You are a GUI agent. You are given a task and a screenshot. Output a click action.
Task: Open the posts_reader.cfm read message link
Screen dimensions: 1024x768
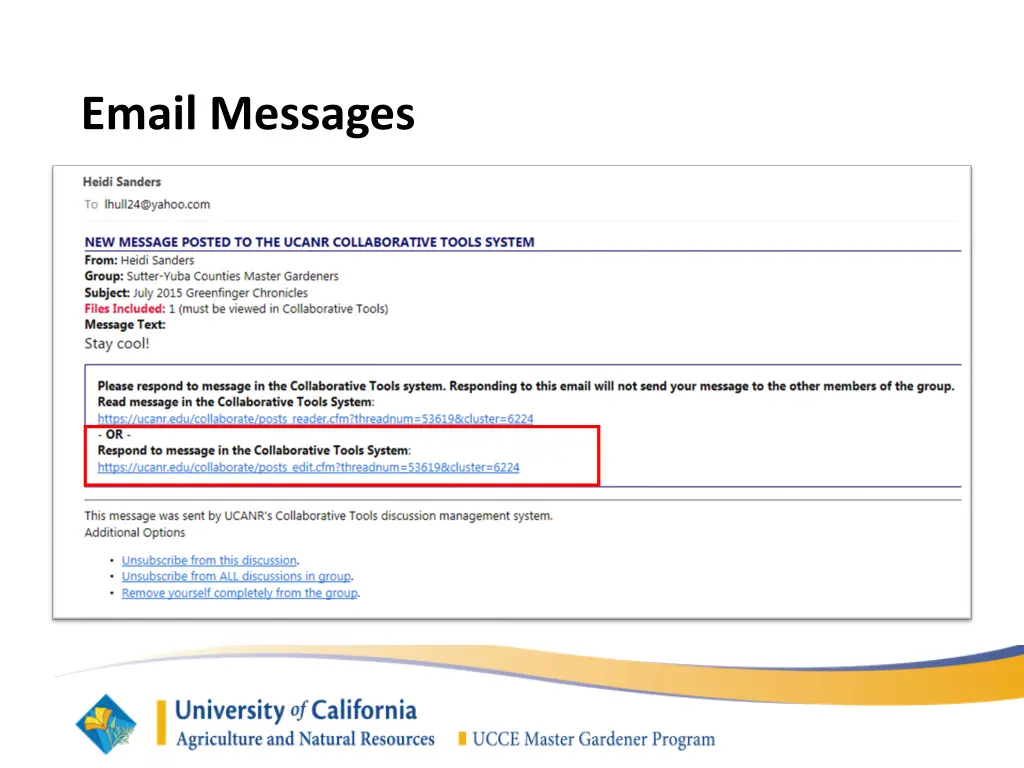click(315, 419)
